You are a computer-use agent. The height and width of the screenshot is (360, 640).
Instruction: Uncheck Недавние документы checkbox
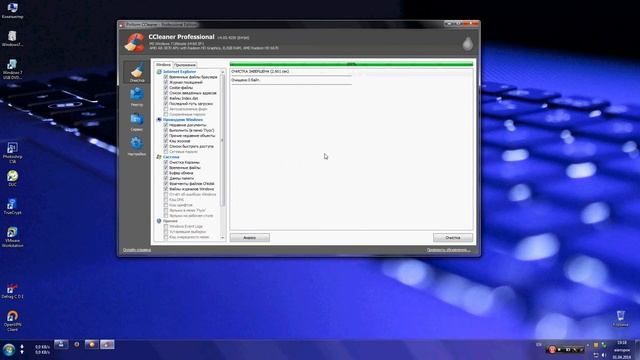click(166, 125)
